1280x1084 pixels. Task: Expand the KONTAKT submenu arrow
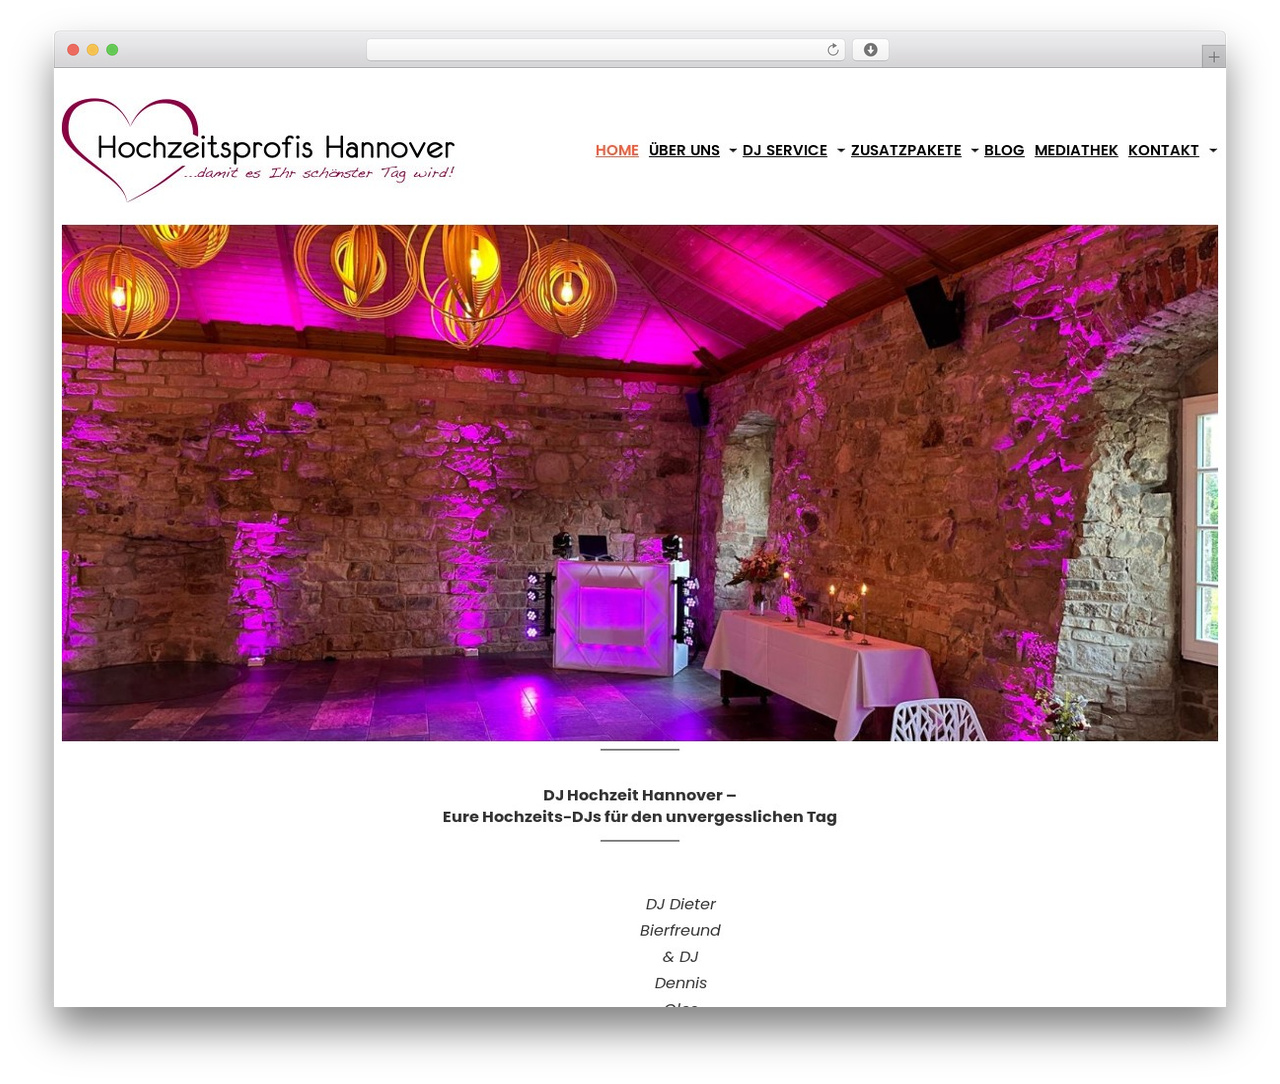click(x=1213, y=151)
